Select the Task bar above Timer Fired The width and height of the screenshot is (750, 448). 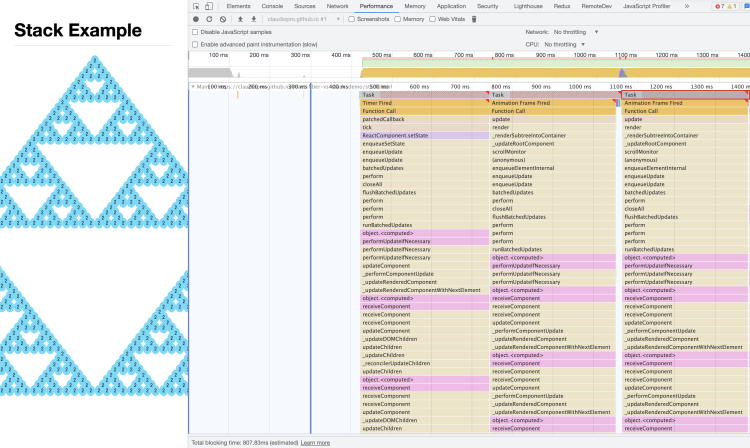pos(424,95)
